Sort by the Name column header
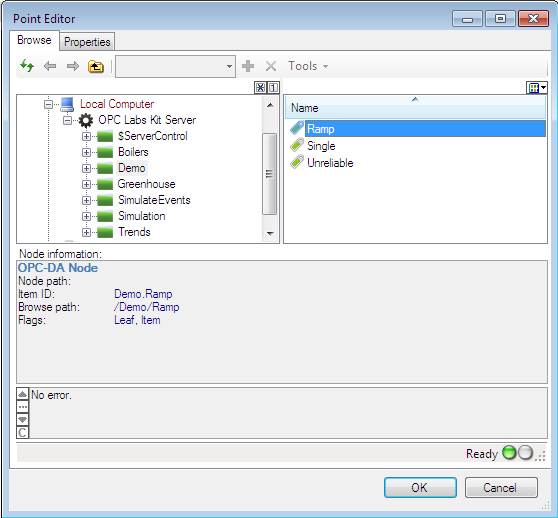This screenshot has width=558, height=518. (x=415, y=108)
